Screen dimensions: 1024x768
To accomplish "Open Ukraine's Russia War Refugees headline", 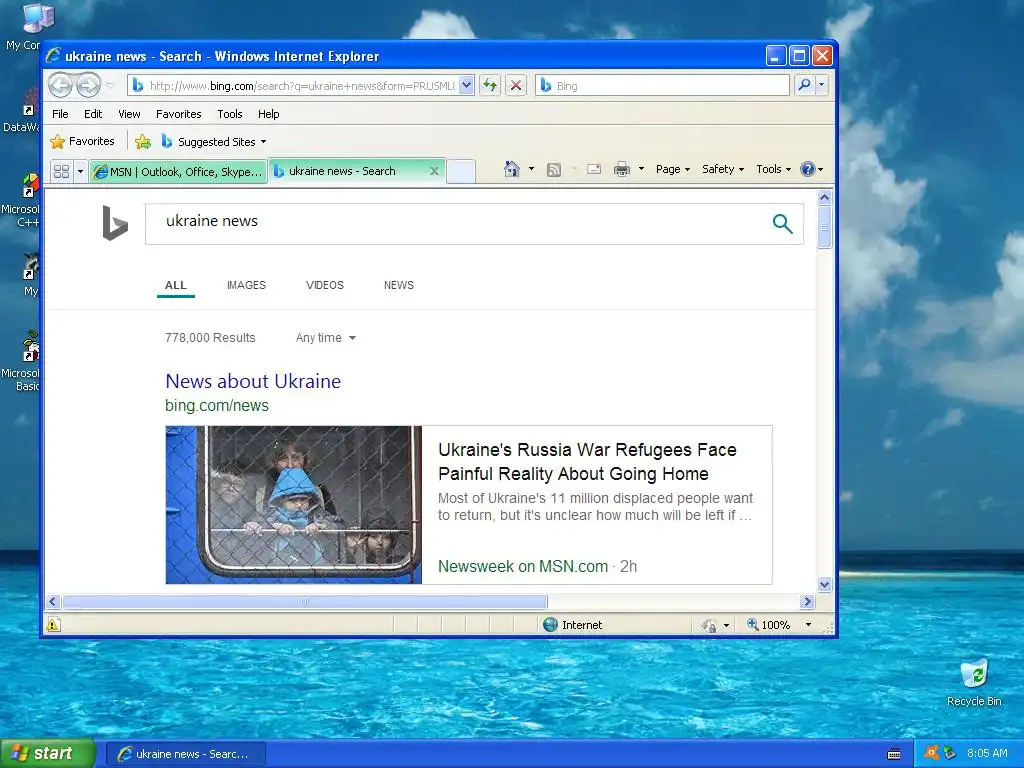I will point(587,462).
